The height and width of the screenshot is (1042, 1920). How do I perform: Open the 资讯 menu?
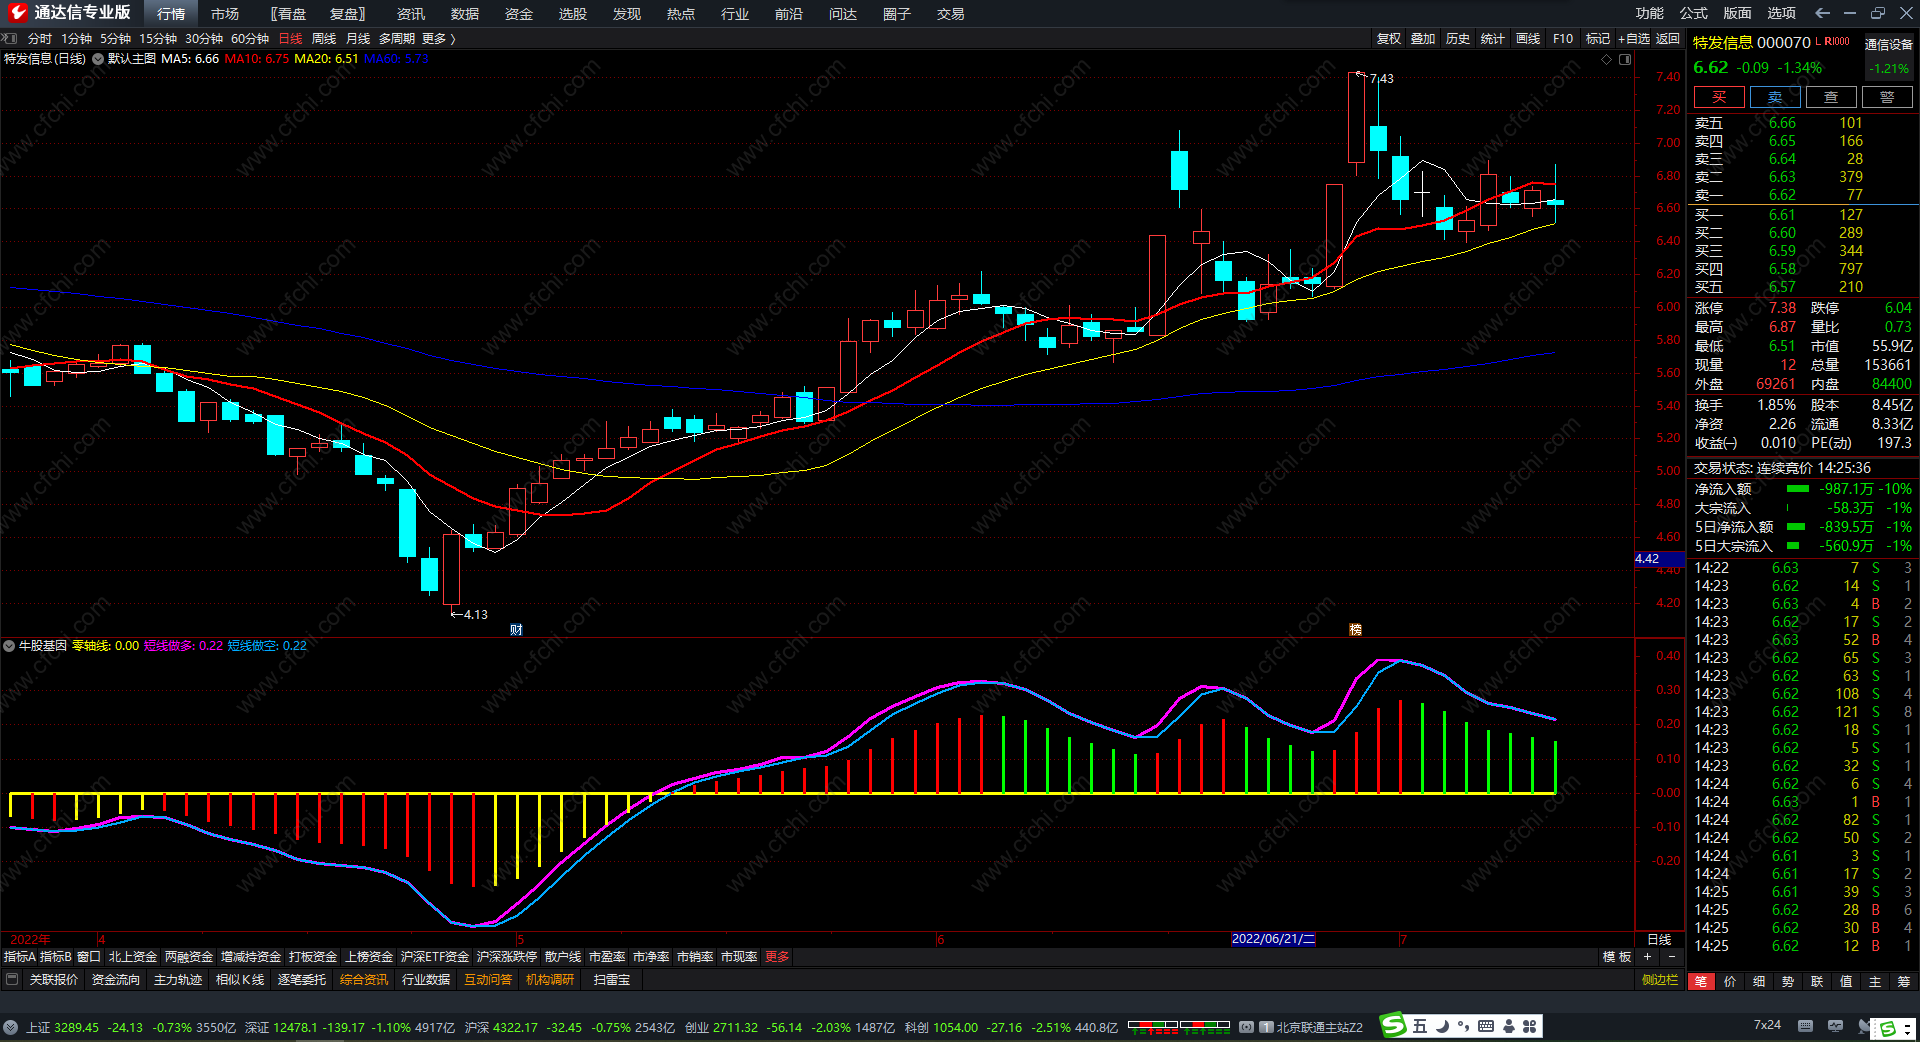pyautogui.click(x=410, y=14)
